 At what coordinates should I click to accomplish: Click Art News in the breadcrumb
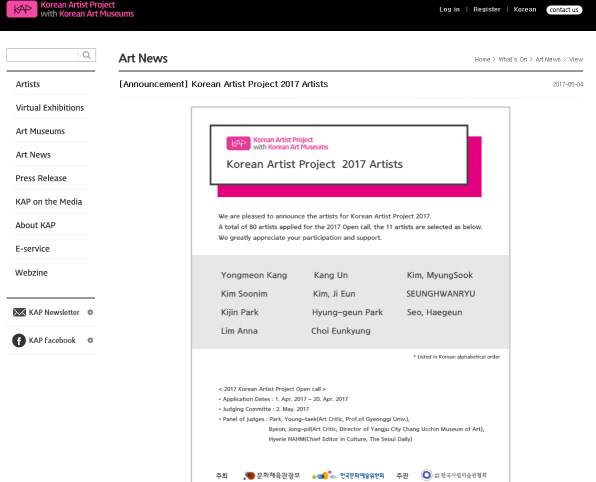click(548, 59)
